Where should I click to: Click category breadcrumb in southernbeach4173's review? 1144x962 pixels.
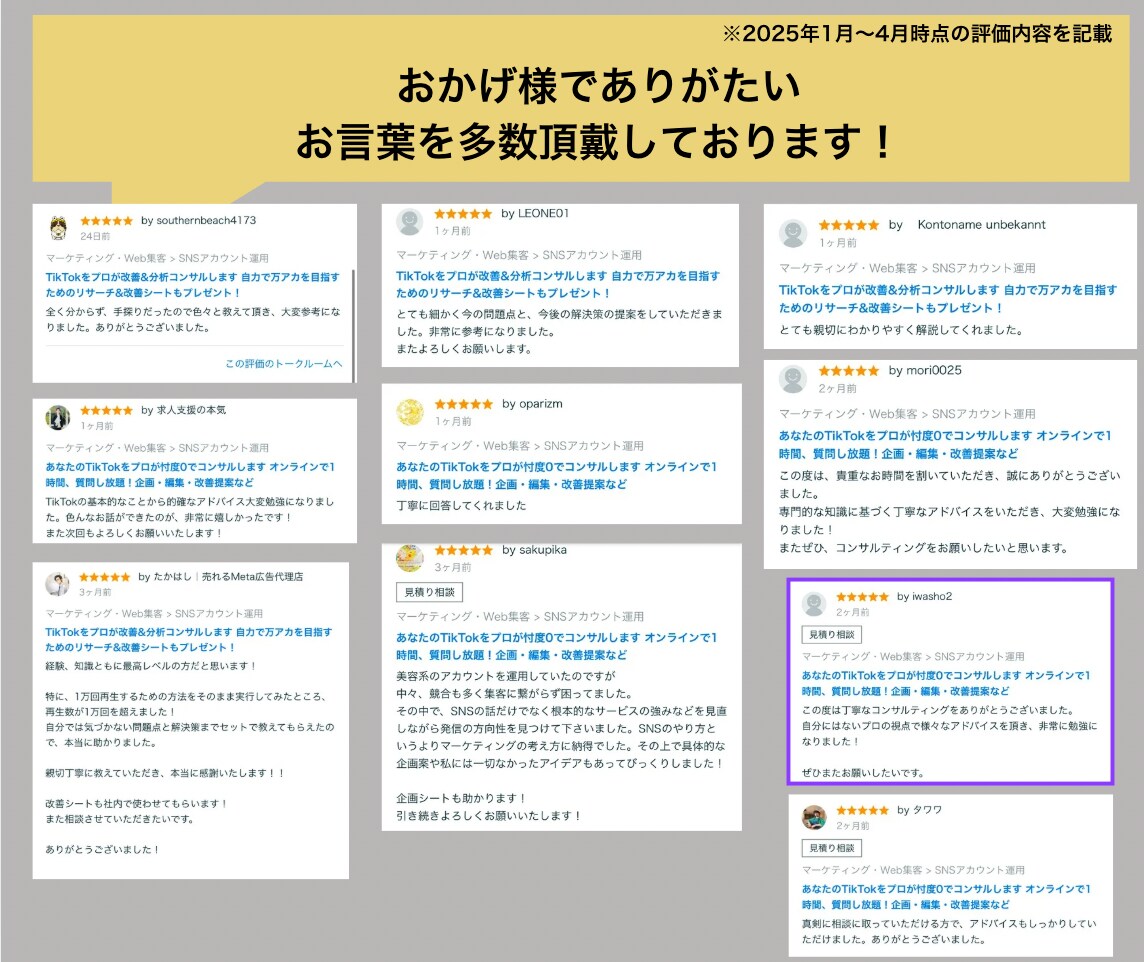[157, 258]
